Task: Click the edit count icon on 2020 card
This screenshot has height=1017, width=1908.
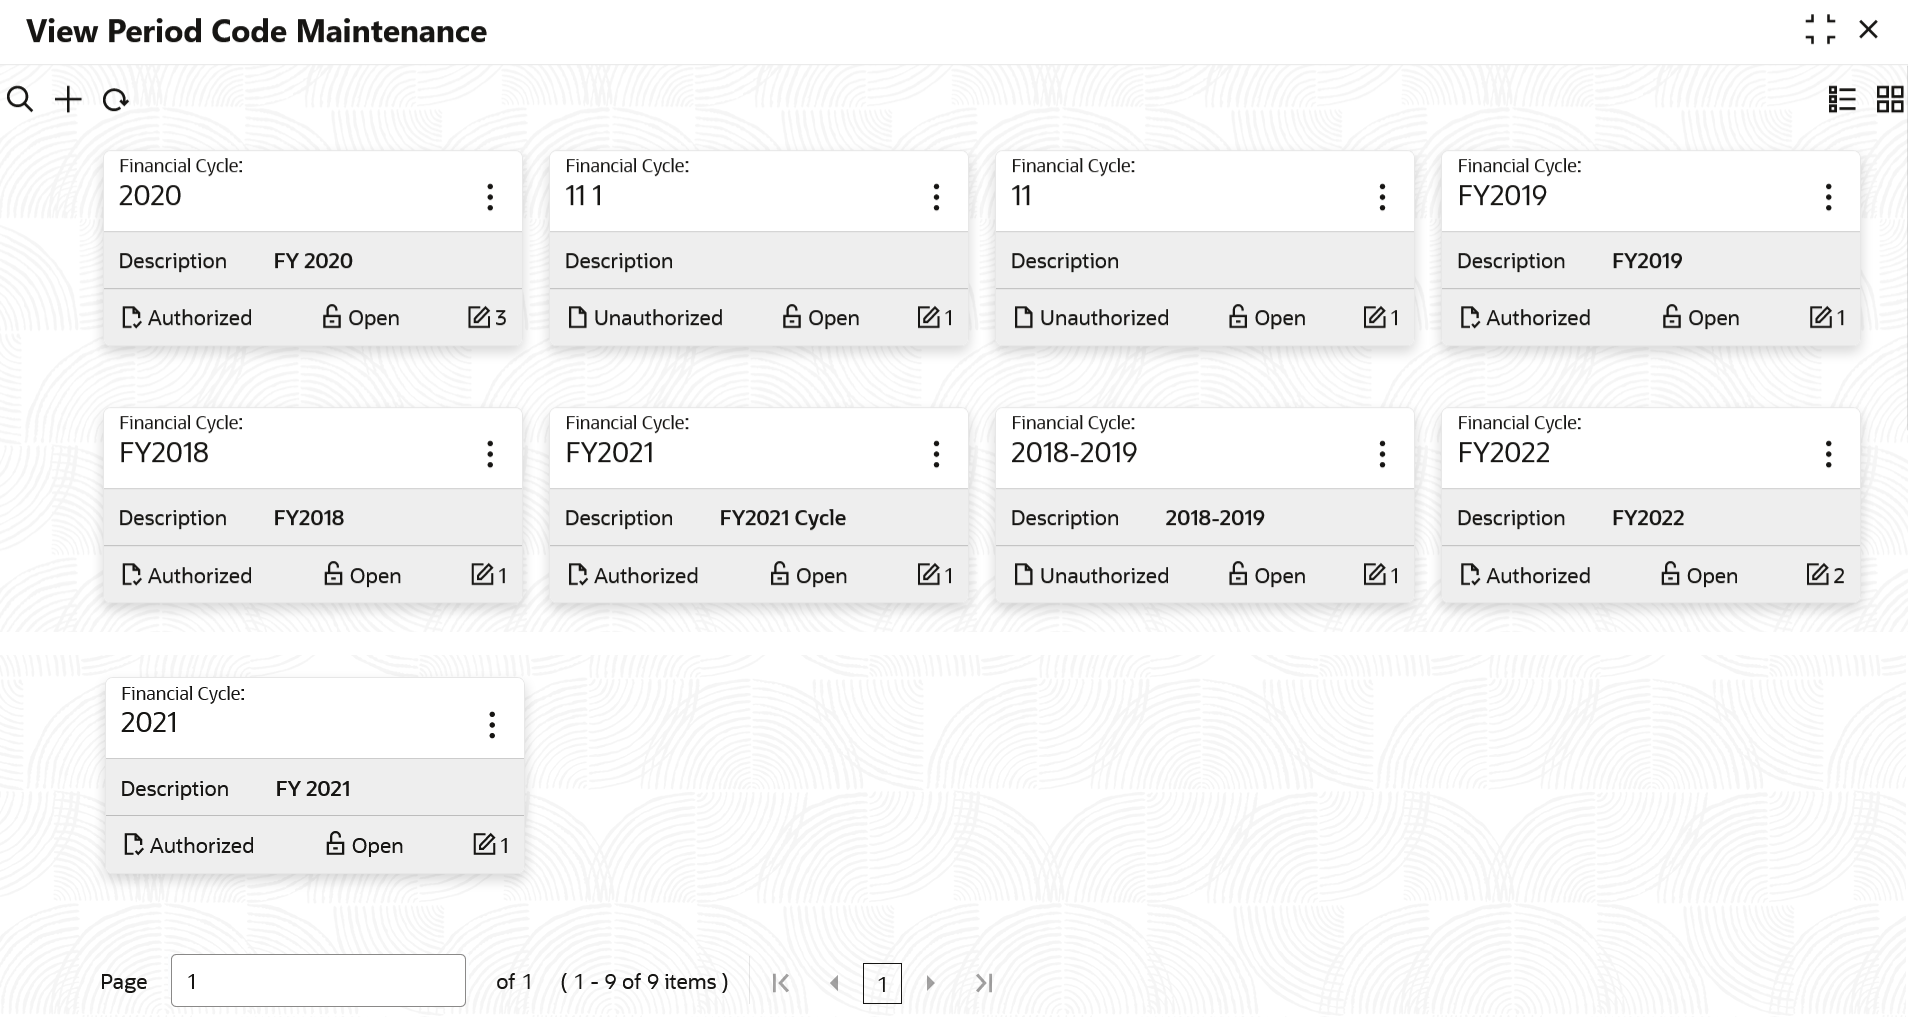Action: click(x=479, y=317)
